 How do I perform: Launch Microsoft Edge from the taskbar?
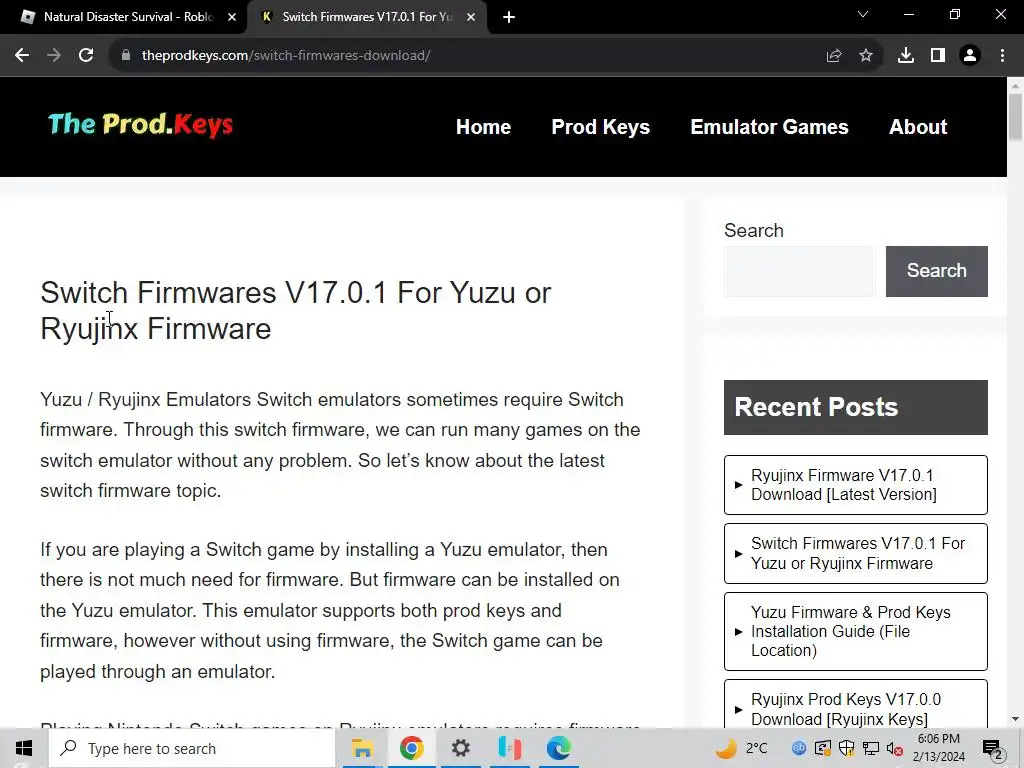[558, 748]
